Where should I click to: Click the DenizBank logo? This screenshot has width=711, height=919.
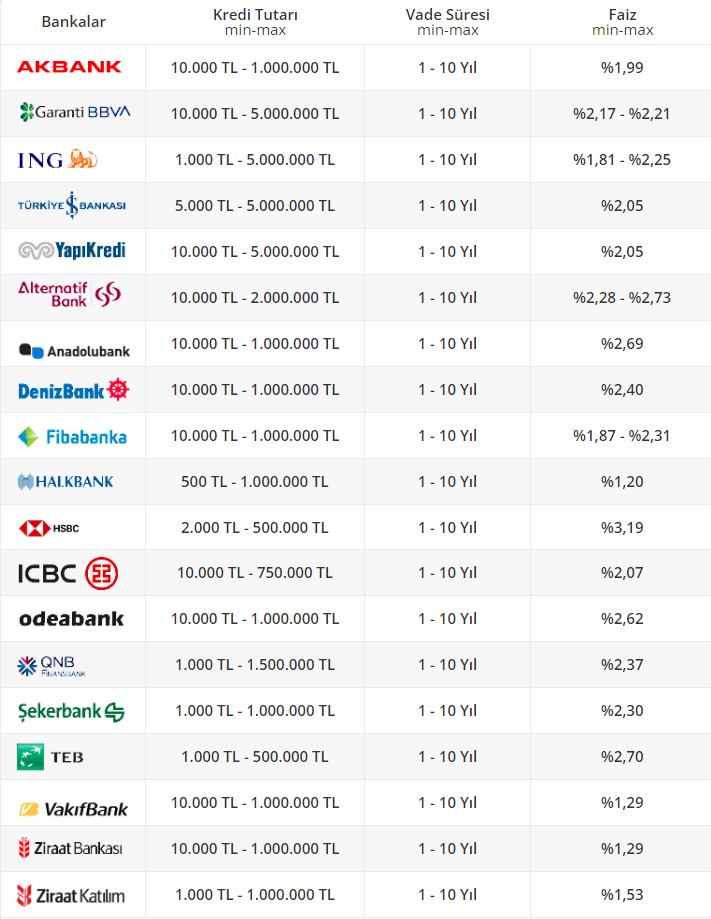(74, 390)
